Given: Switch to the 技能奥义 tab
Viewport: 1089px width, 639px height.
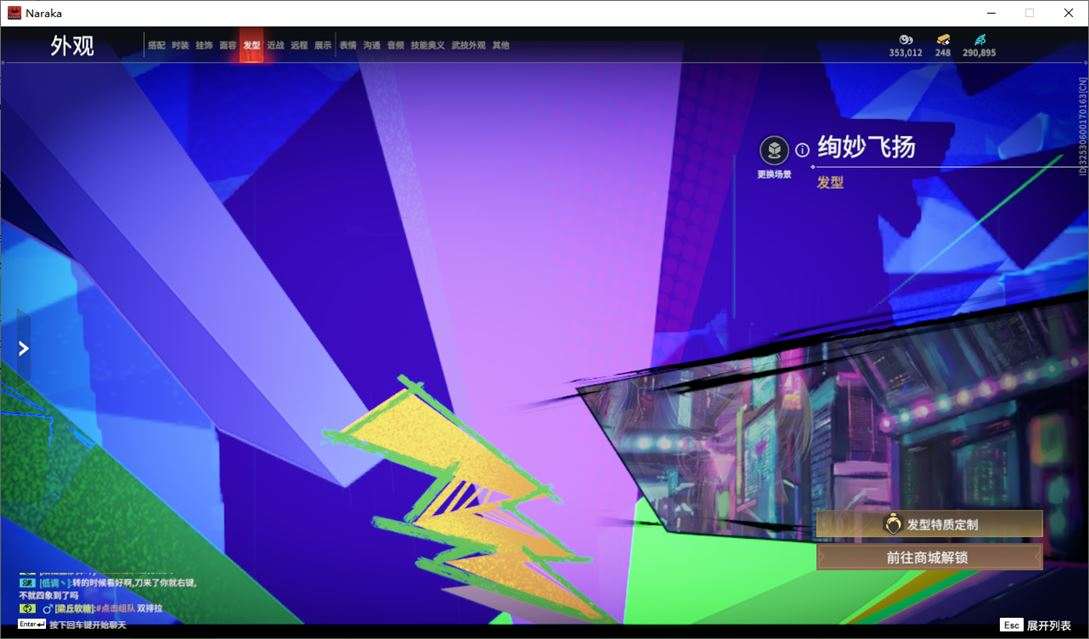Looking at the screenshot, I should click(427, 45).
